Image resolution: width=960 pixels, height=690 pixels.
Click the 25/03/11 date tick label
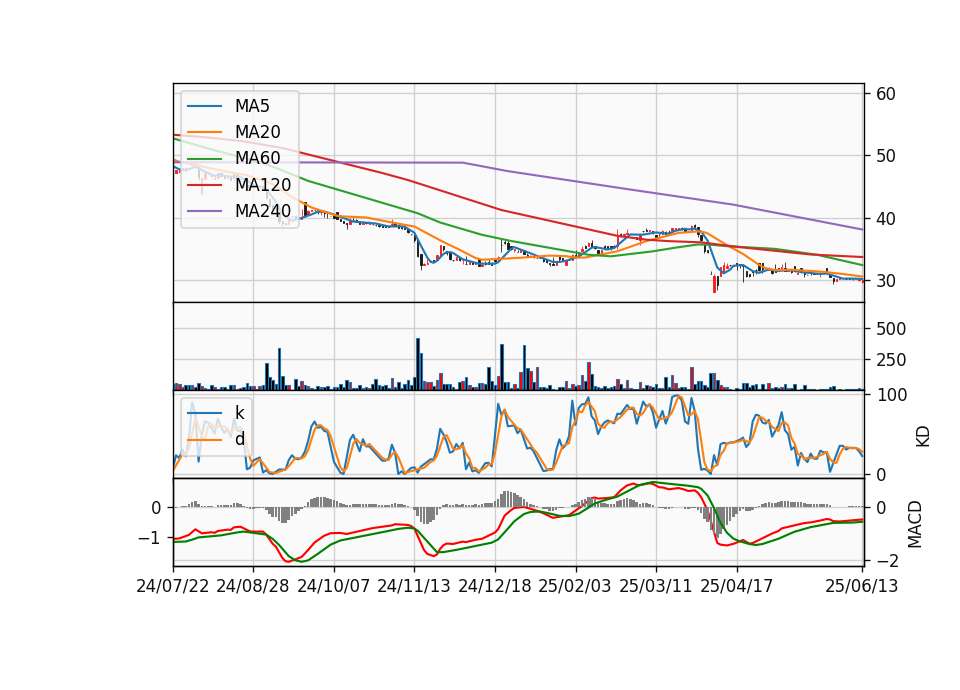tap(656, 586)
